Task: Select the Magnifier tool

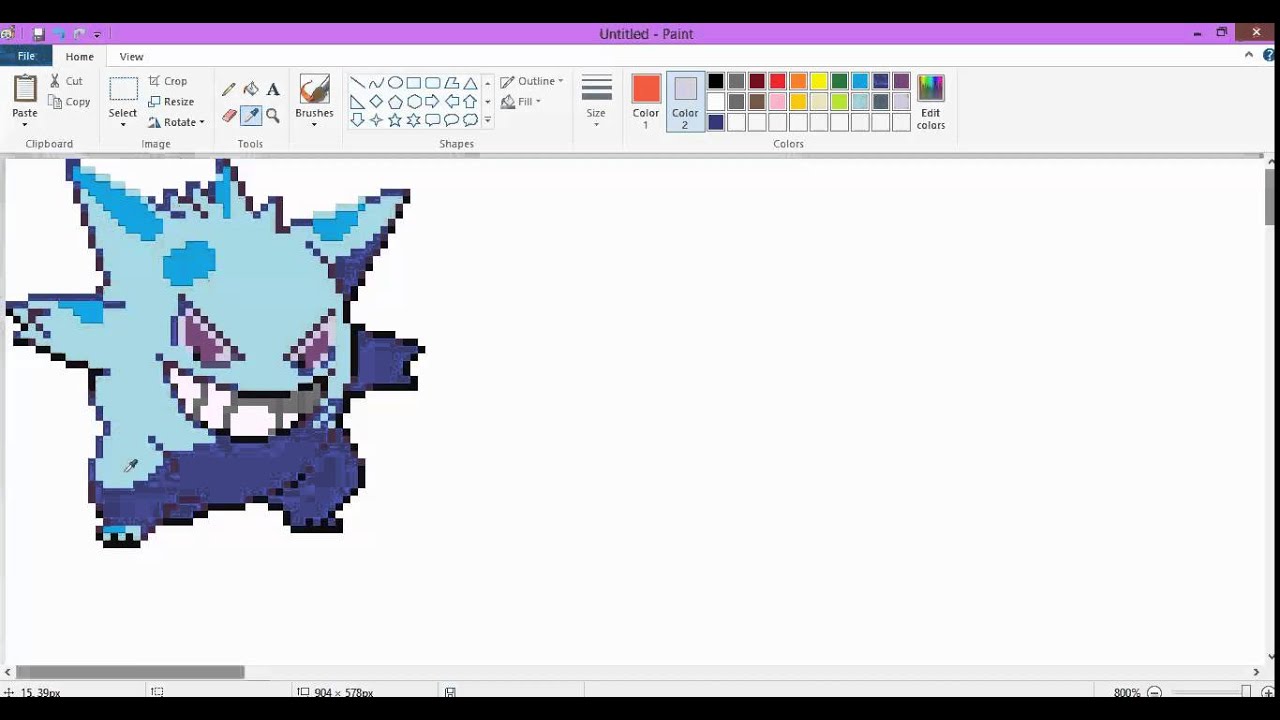Action: (x=273, y=116)
